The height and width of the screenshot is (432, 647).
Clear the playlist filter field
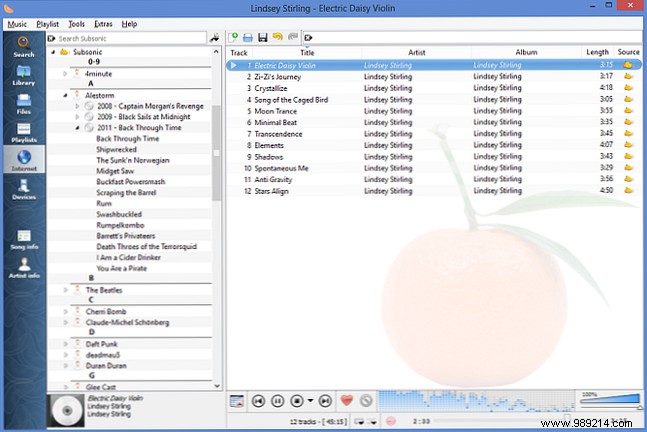(308, 38)
